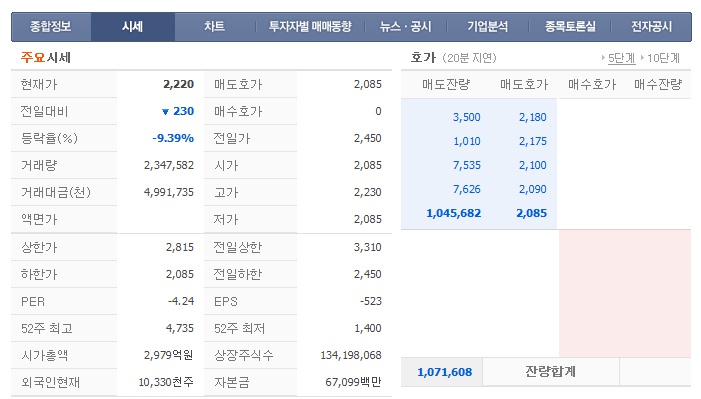Click the 현재가 row label
Image resolution: width=701 pixels, height=399 pixels.
coord(39,85)
